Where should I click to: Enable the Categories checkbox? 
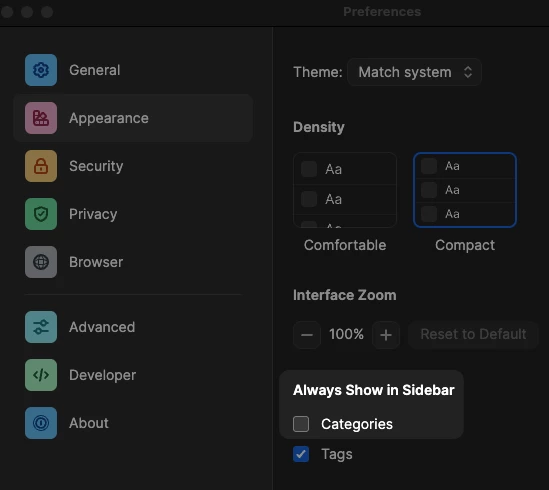[301, 424]
